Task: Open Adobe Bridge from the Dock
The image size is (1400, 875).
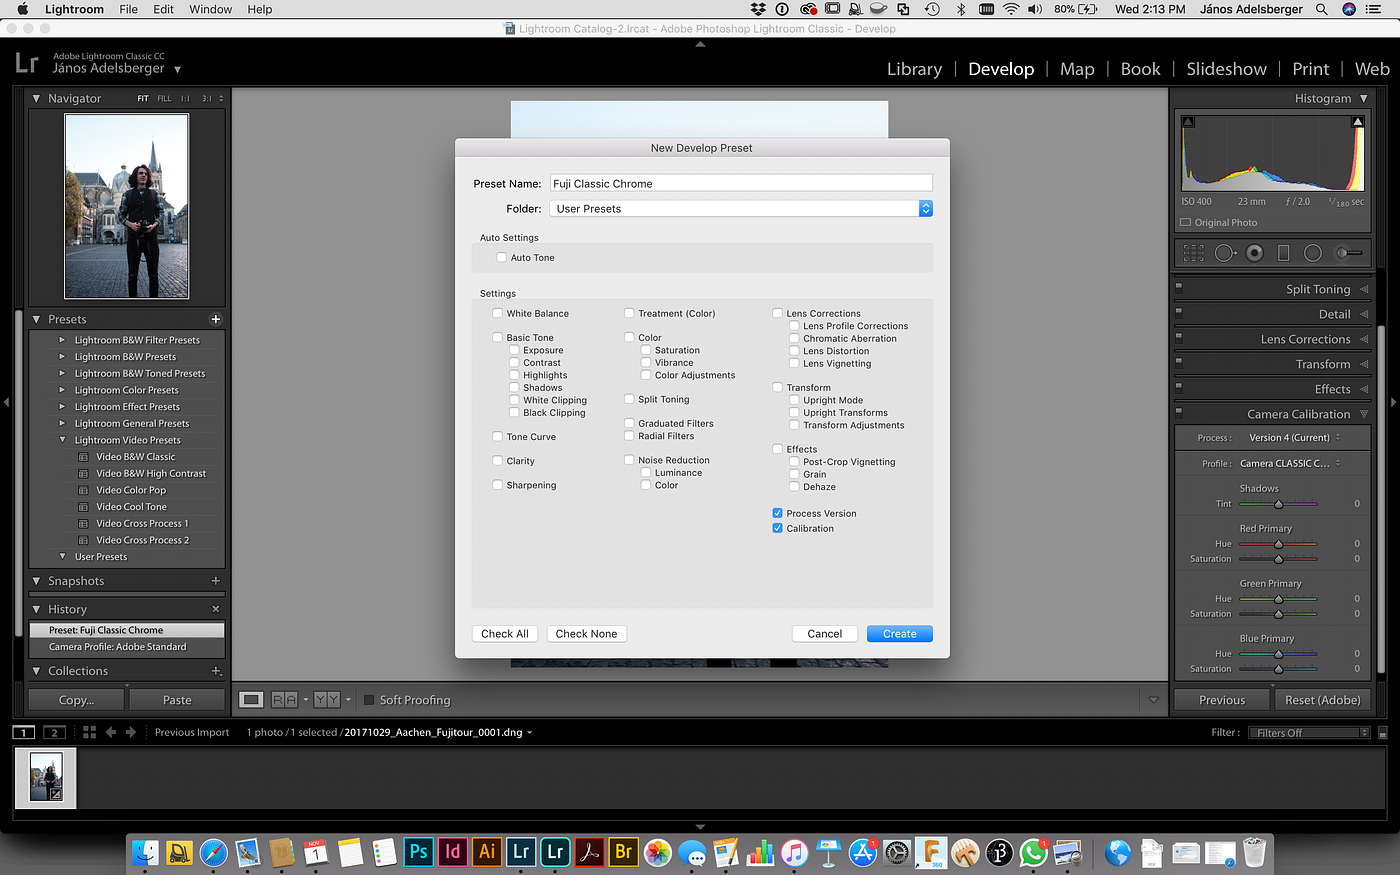Action: 623,852
